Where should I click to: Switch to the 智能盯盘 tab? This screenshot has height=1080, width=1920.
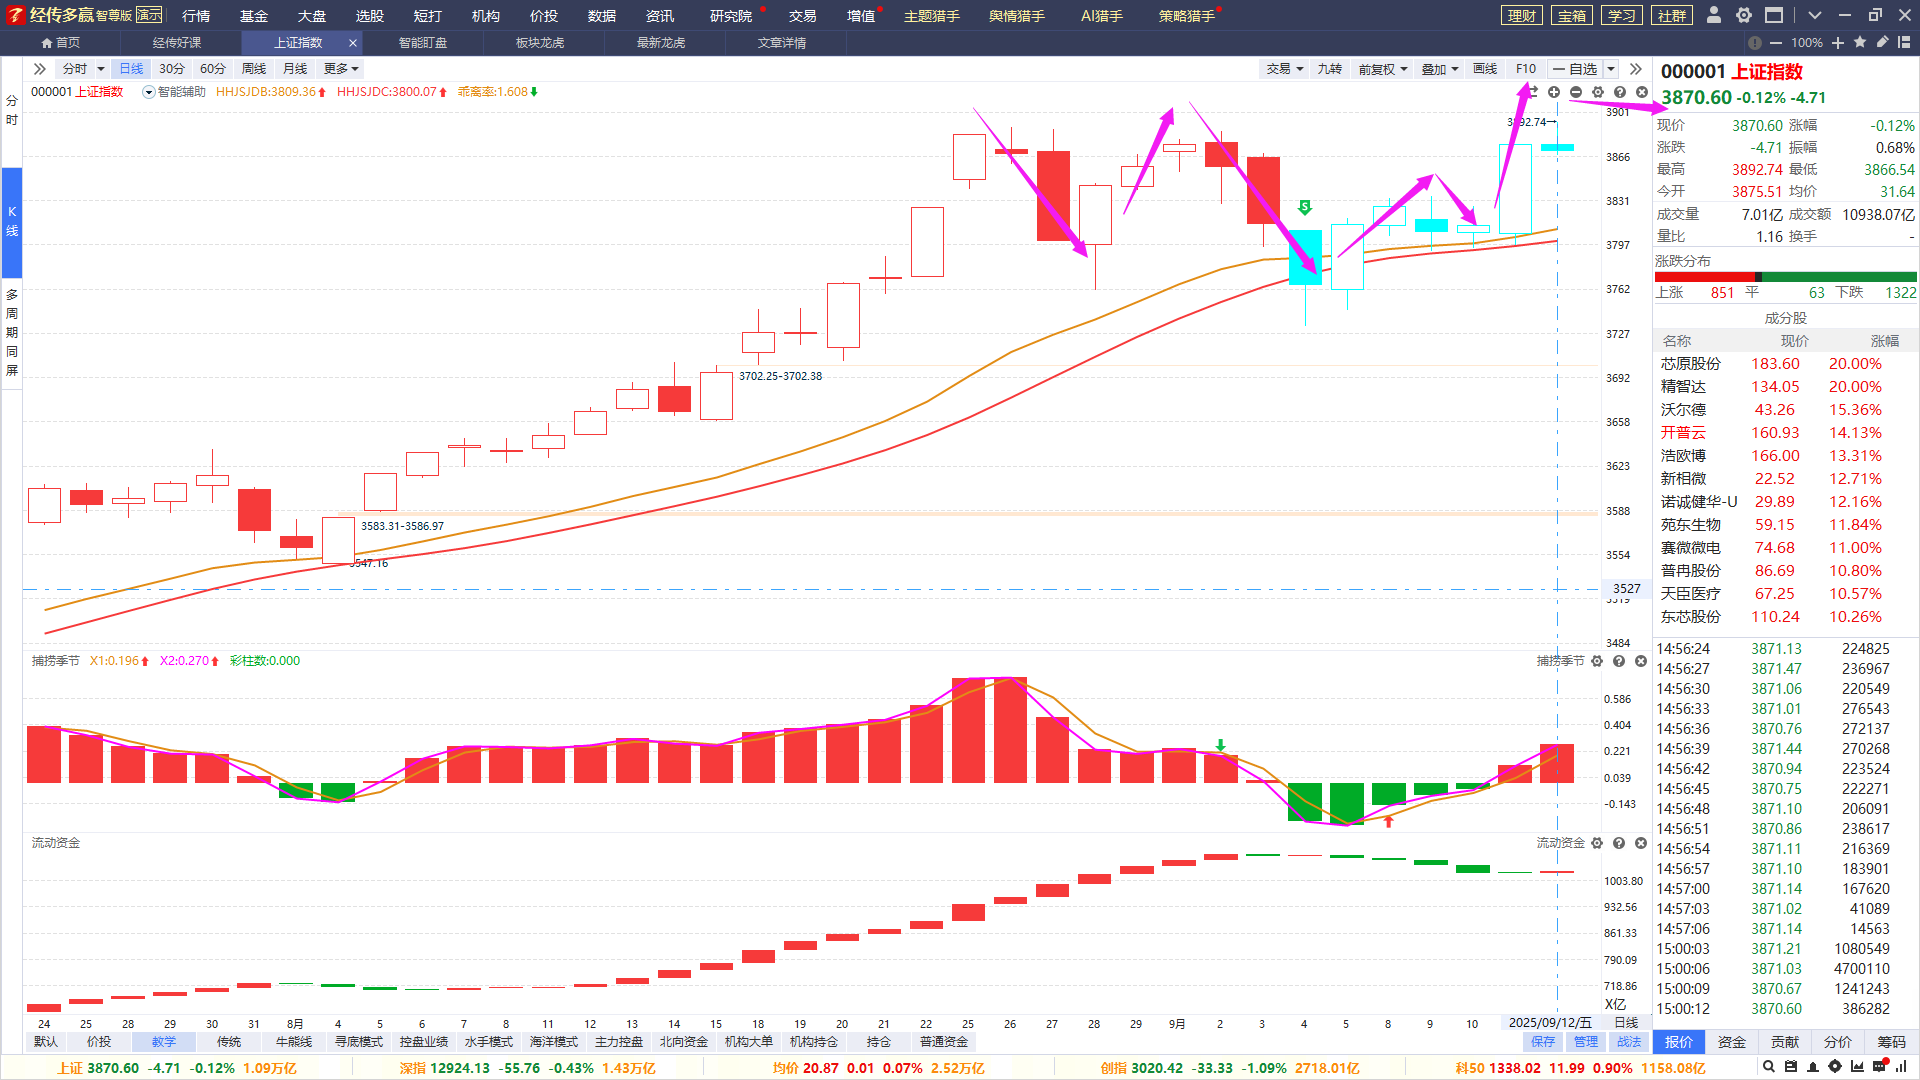[x=423, y=43]
